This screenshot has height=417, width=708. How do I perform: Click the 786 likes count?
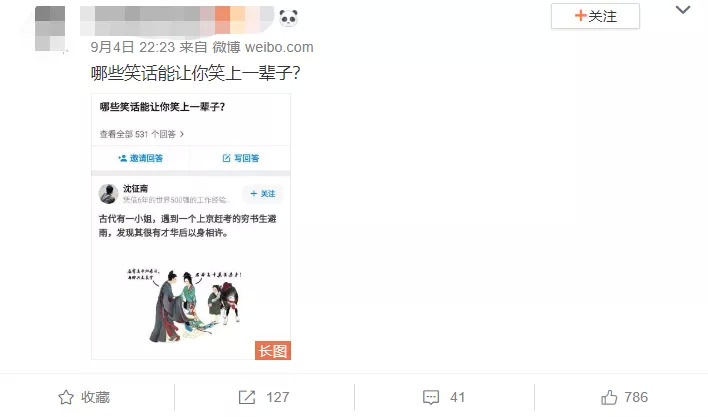click(636, 397)
